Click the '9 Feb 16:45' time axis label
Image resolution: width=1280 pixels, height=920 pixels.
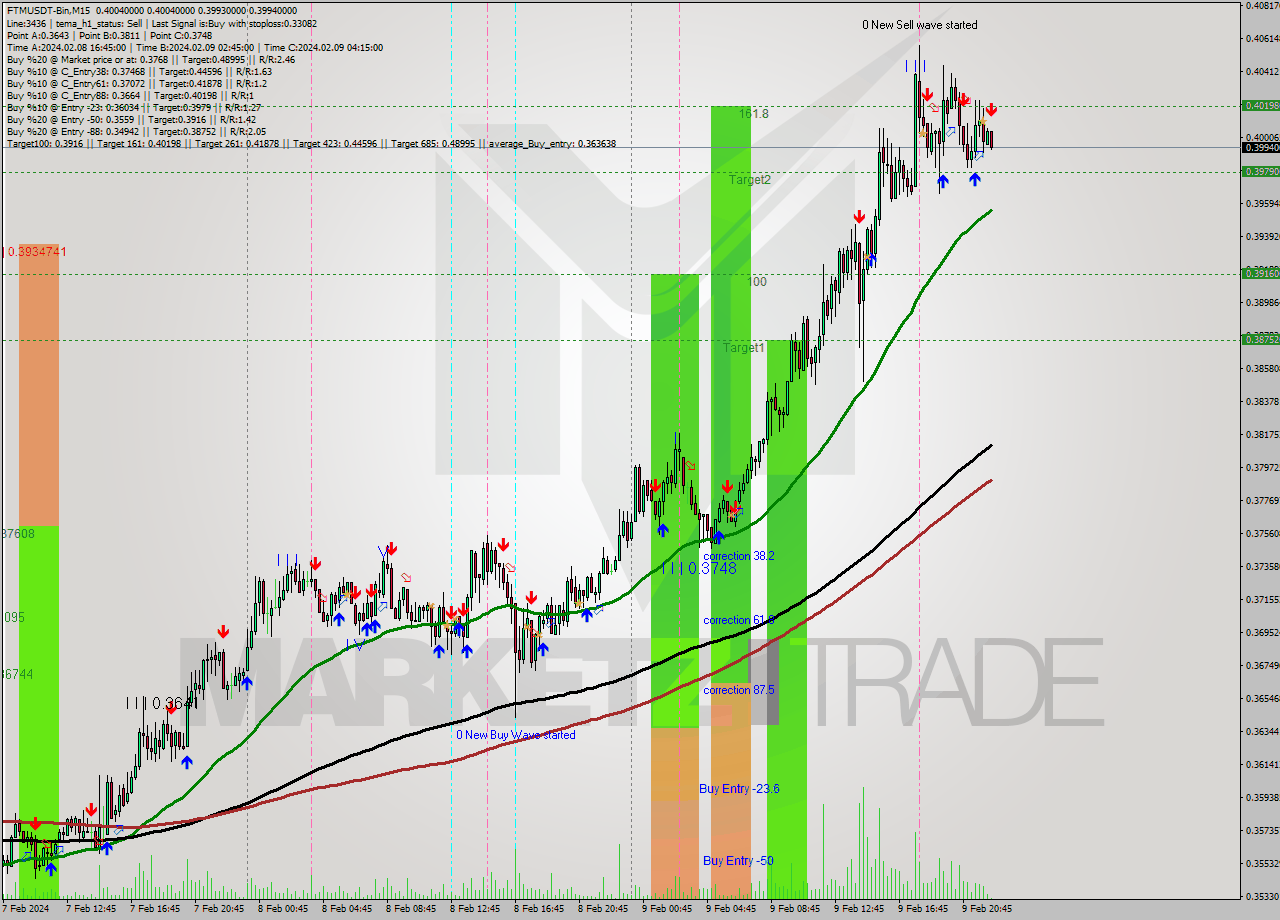click(923, 909)
